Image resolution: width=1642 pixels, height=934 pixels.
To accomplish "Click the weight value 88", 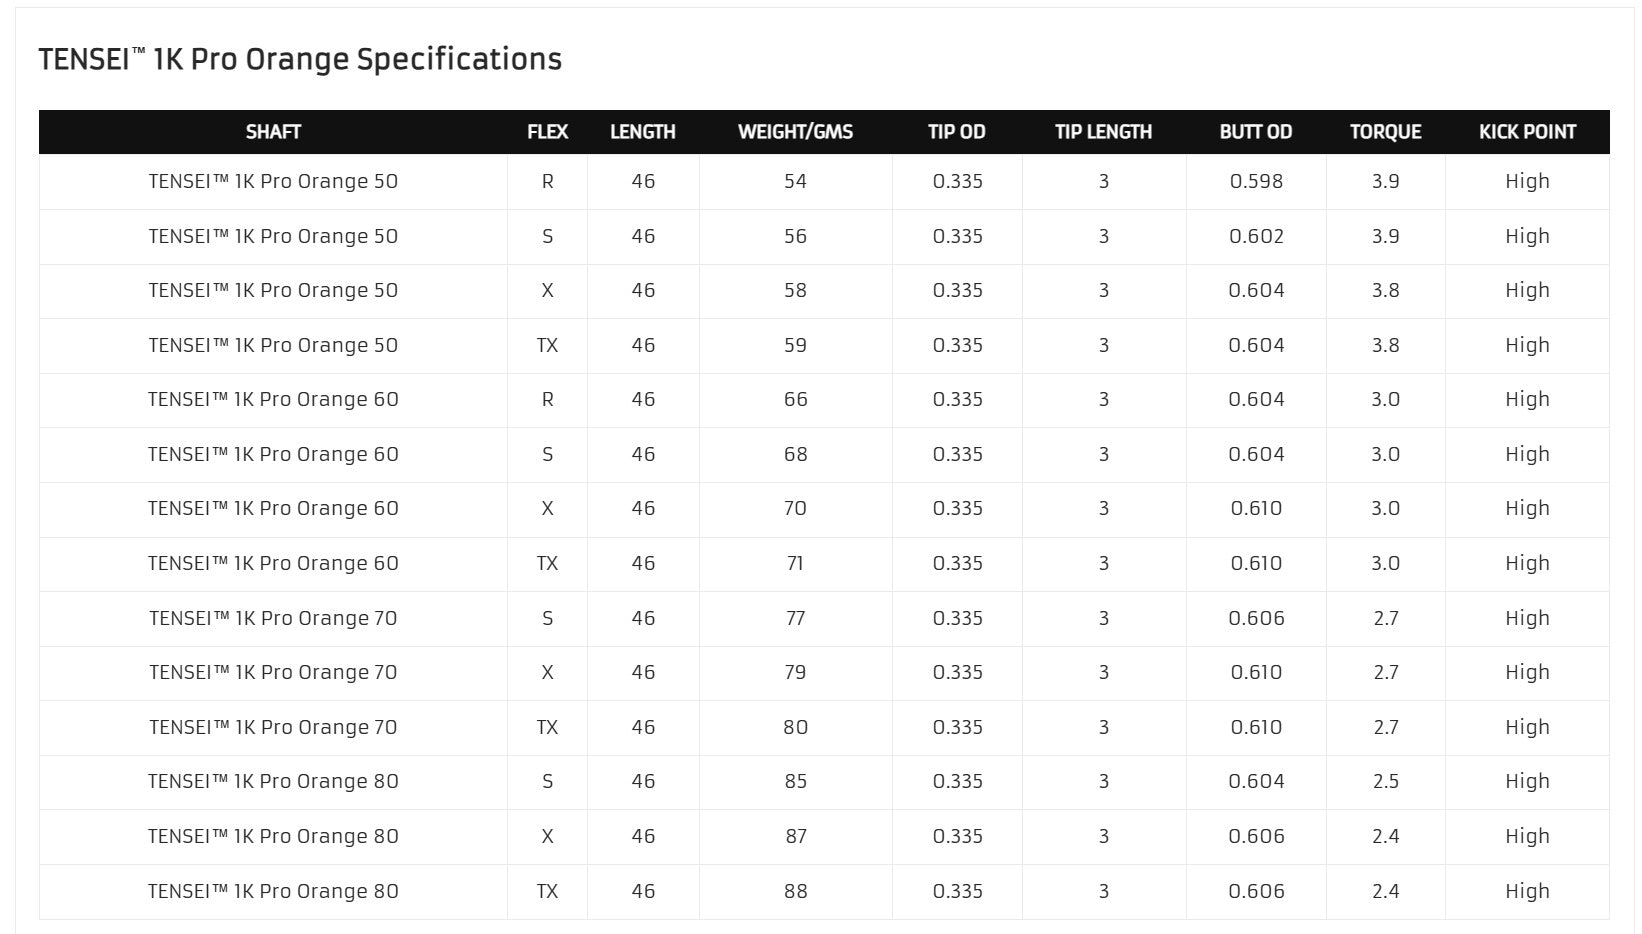I will (795, 891).
